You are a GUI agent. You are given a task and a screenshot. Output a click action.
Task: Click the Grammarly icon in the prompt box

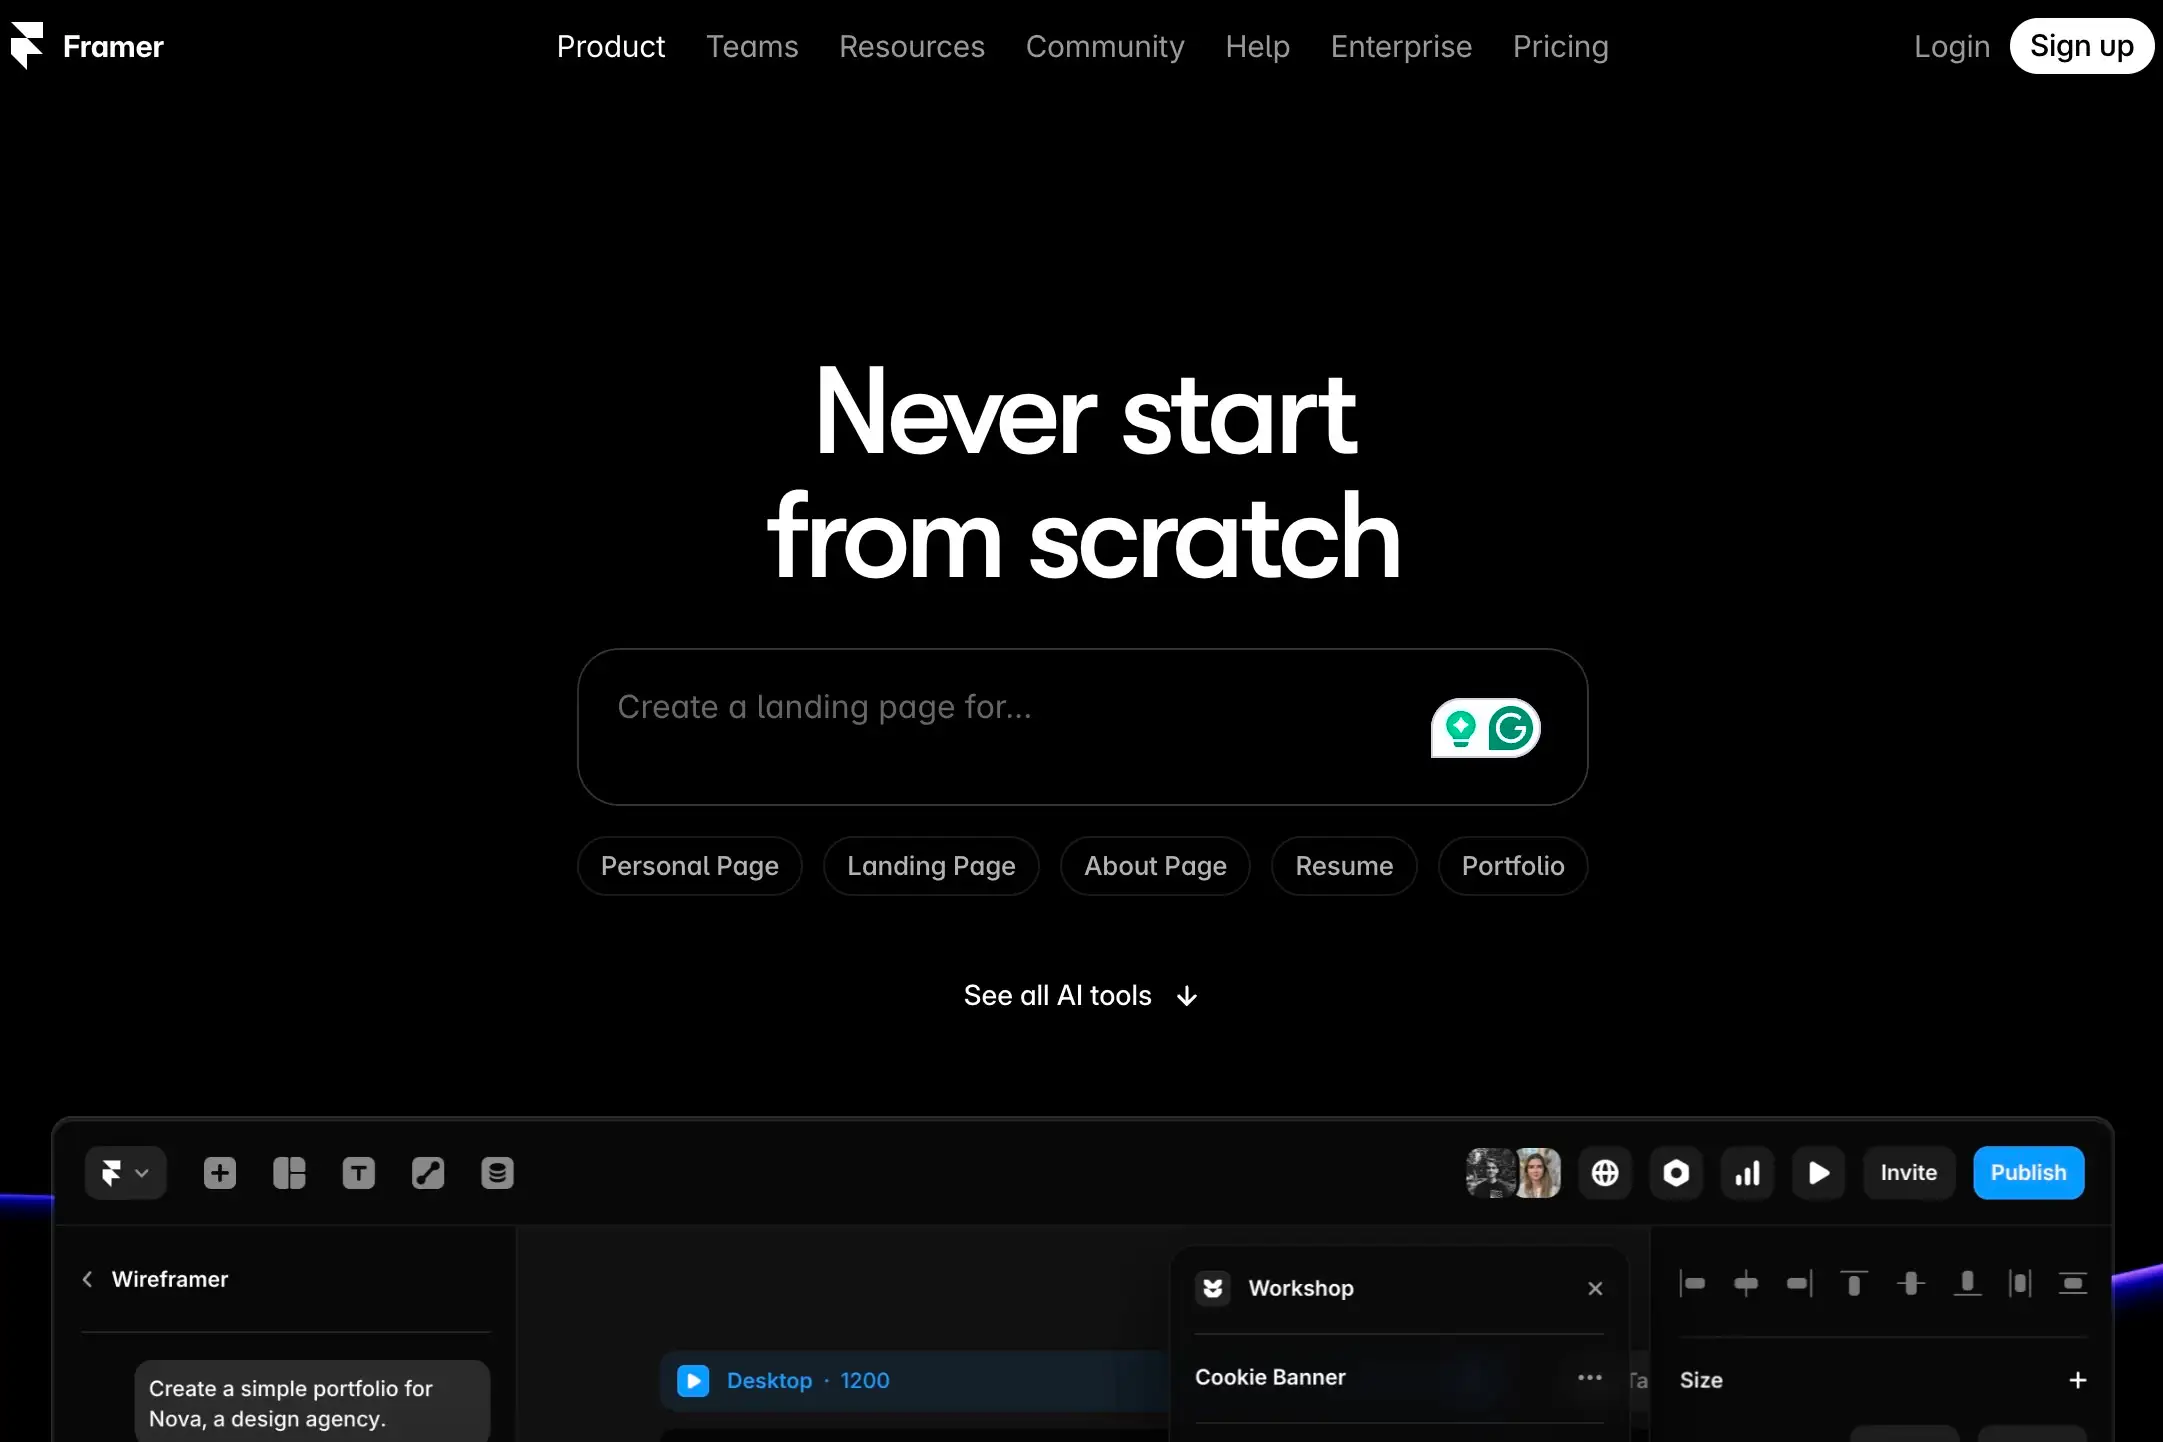[1511, 728]
